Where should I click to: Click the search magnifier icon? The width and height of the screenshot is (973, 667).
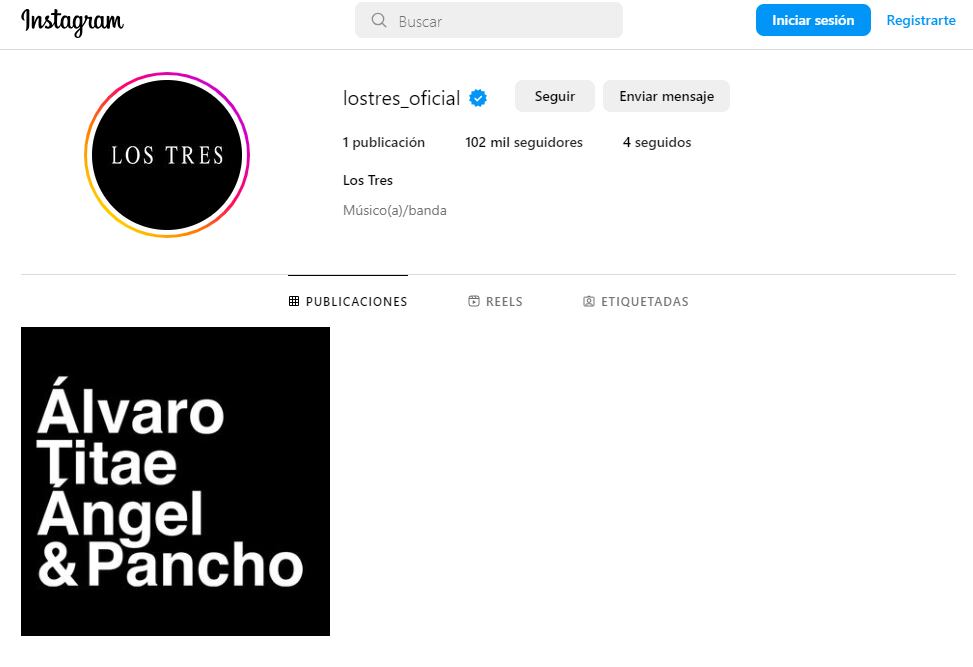[379, 20]
